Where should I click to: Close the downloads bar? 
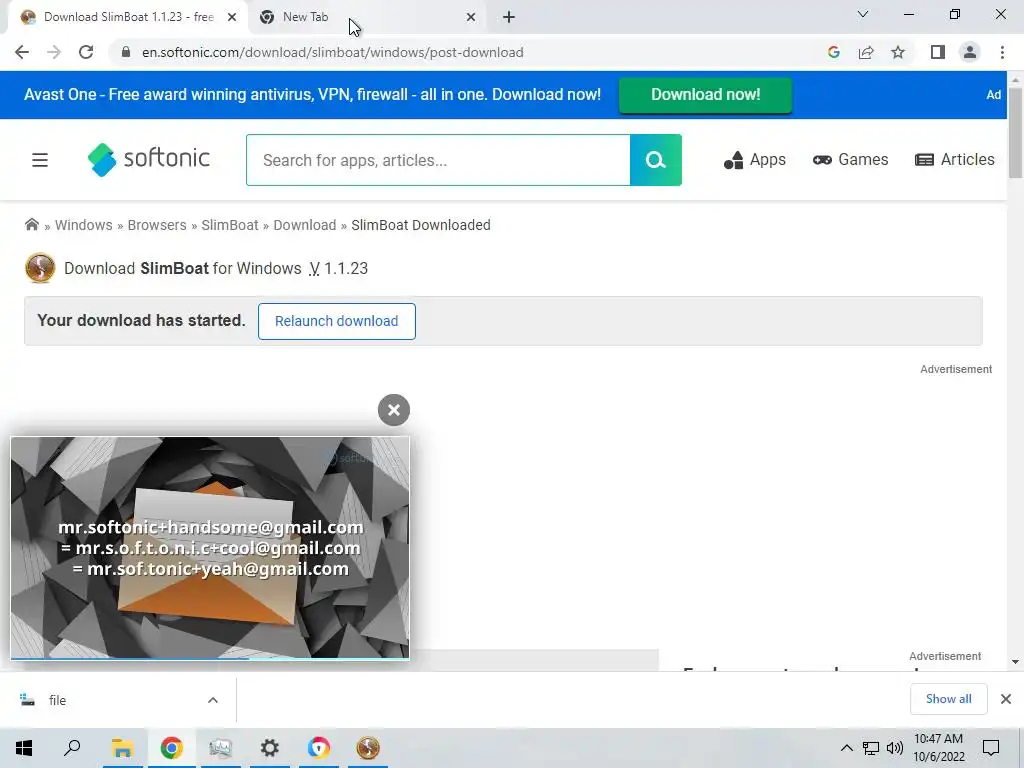click(1006, 699)
